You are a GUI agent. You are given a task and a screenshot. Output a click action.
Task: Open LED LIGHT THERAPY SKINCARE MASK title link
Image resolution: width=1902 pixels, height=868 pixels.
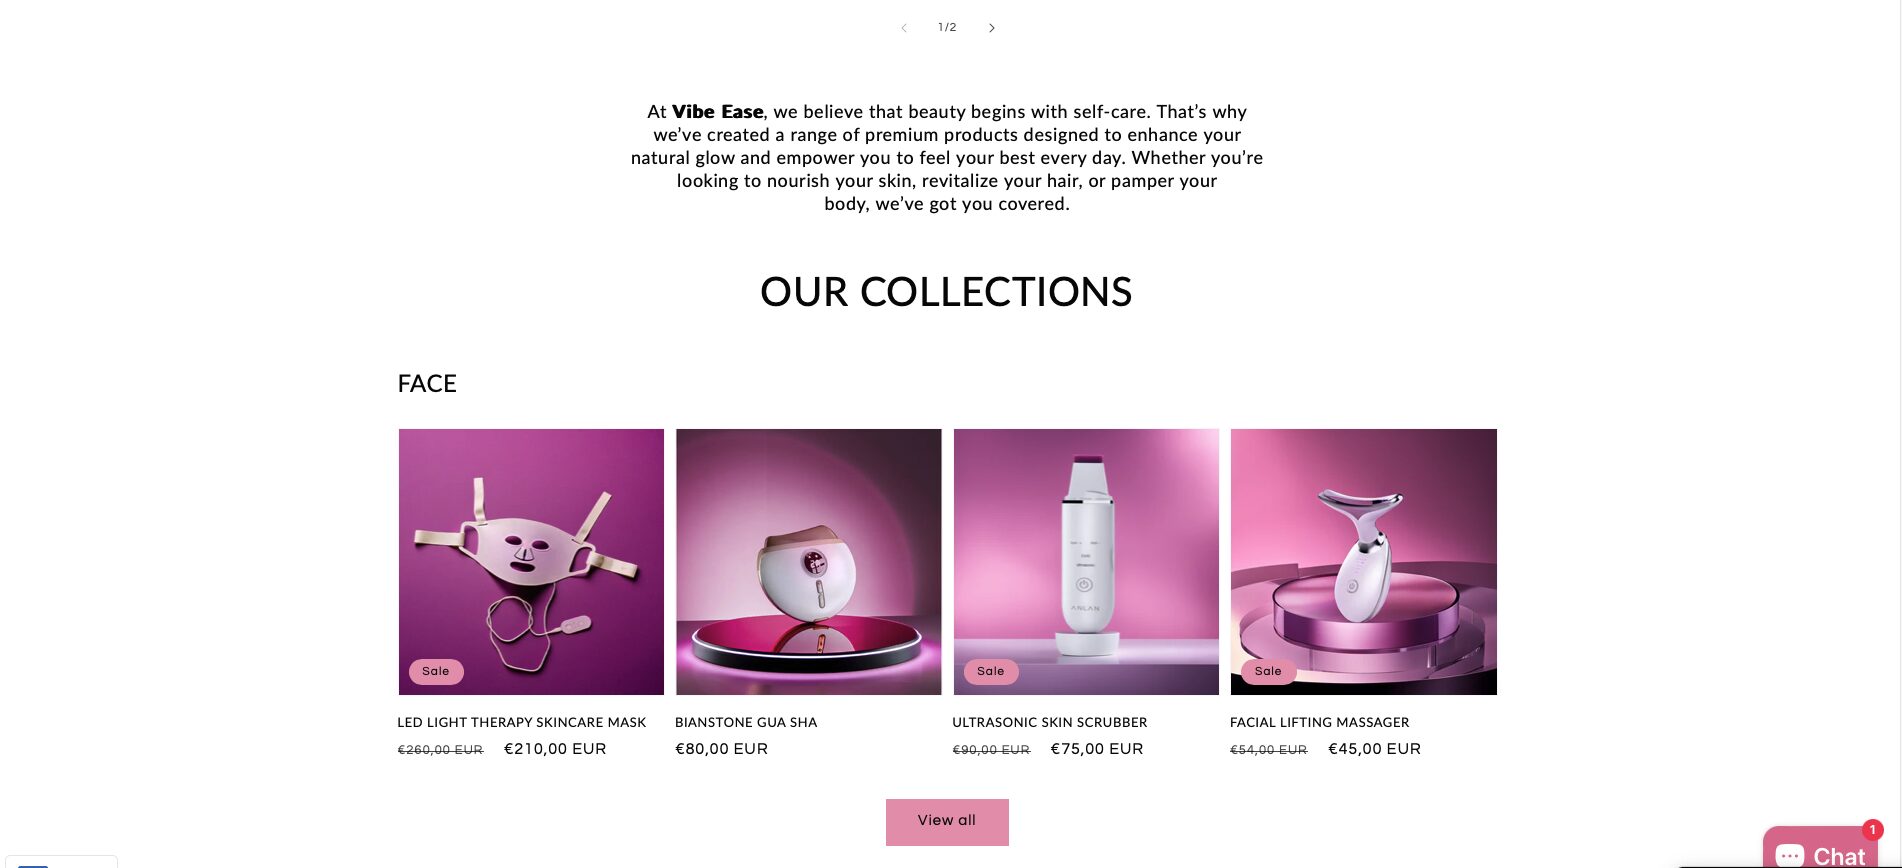pos(522,722)
